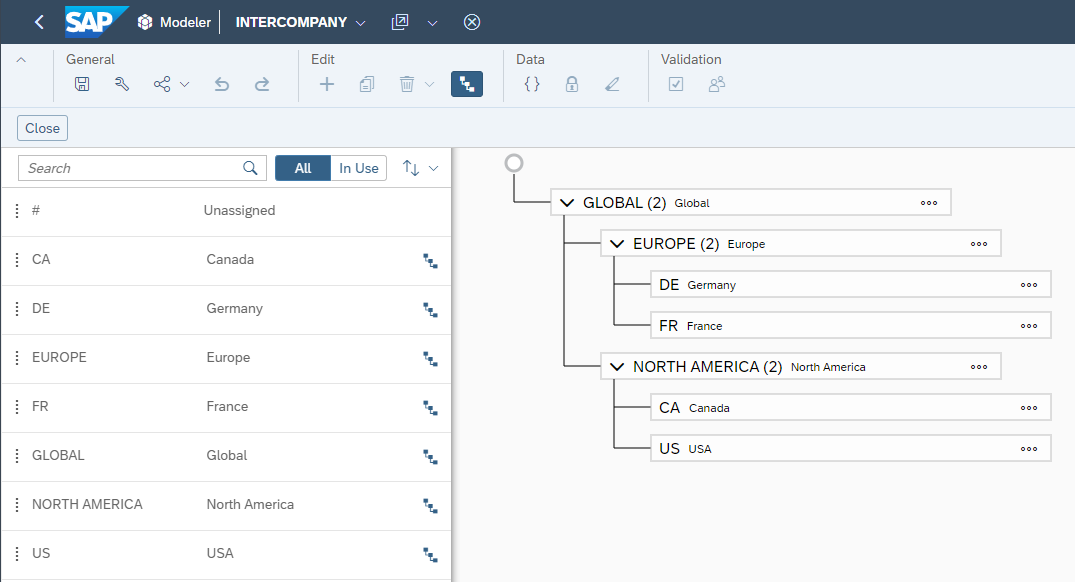Click hierarchy icon in the GLOBAL row
Viewport: 1075px width, 582px height.
point(430,457)
